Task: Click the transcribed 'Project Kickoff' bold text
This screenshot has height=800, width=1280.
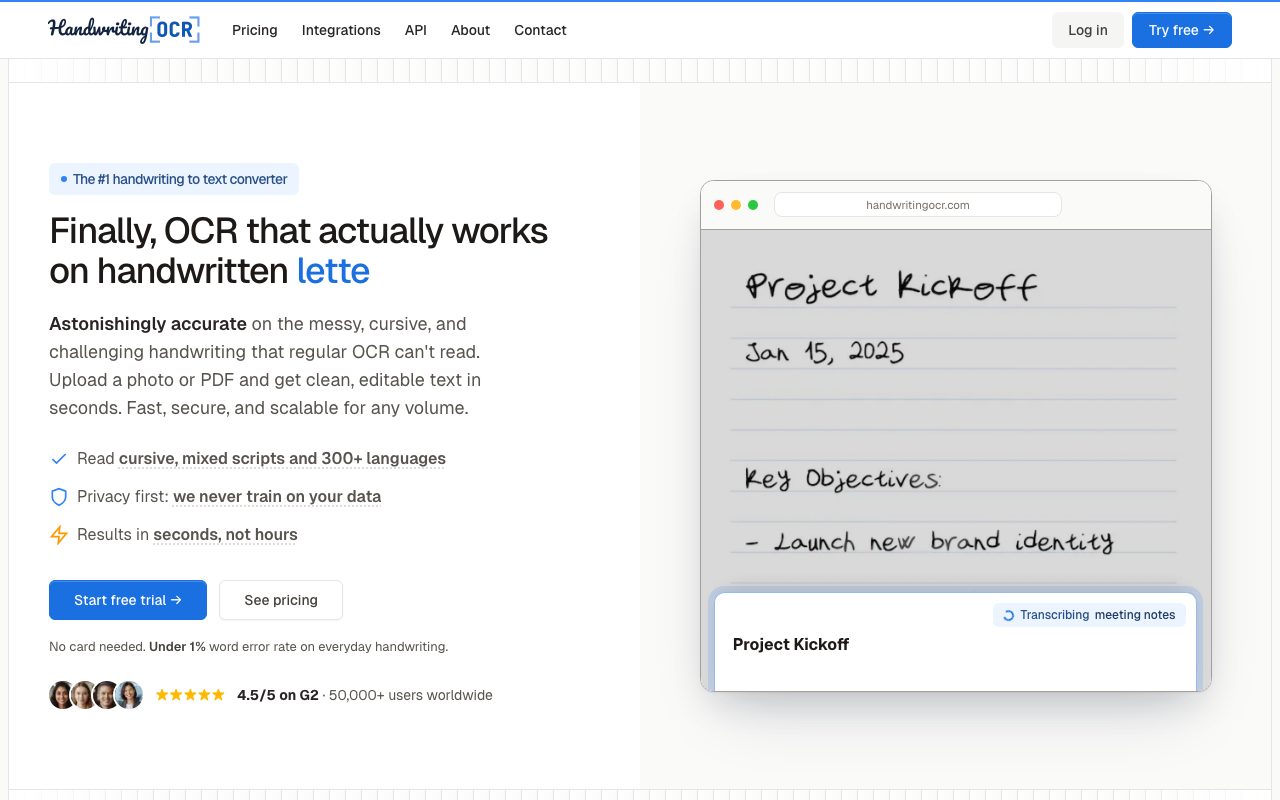Action: [x=791, y=644]
